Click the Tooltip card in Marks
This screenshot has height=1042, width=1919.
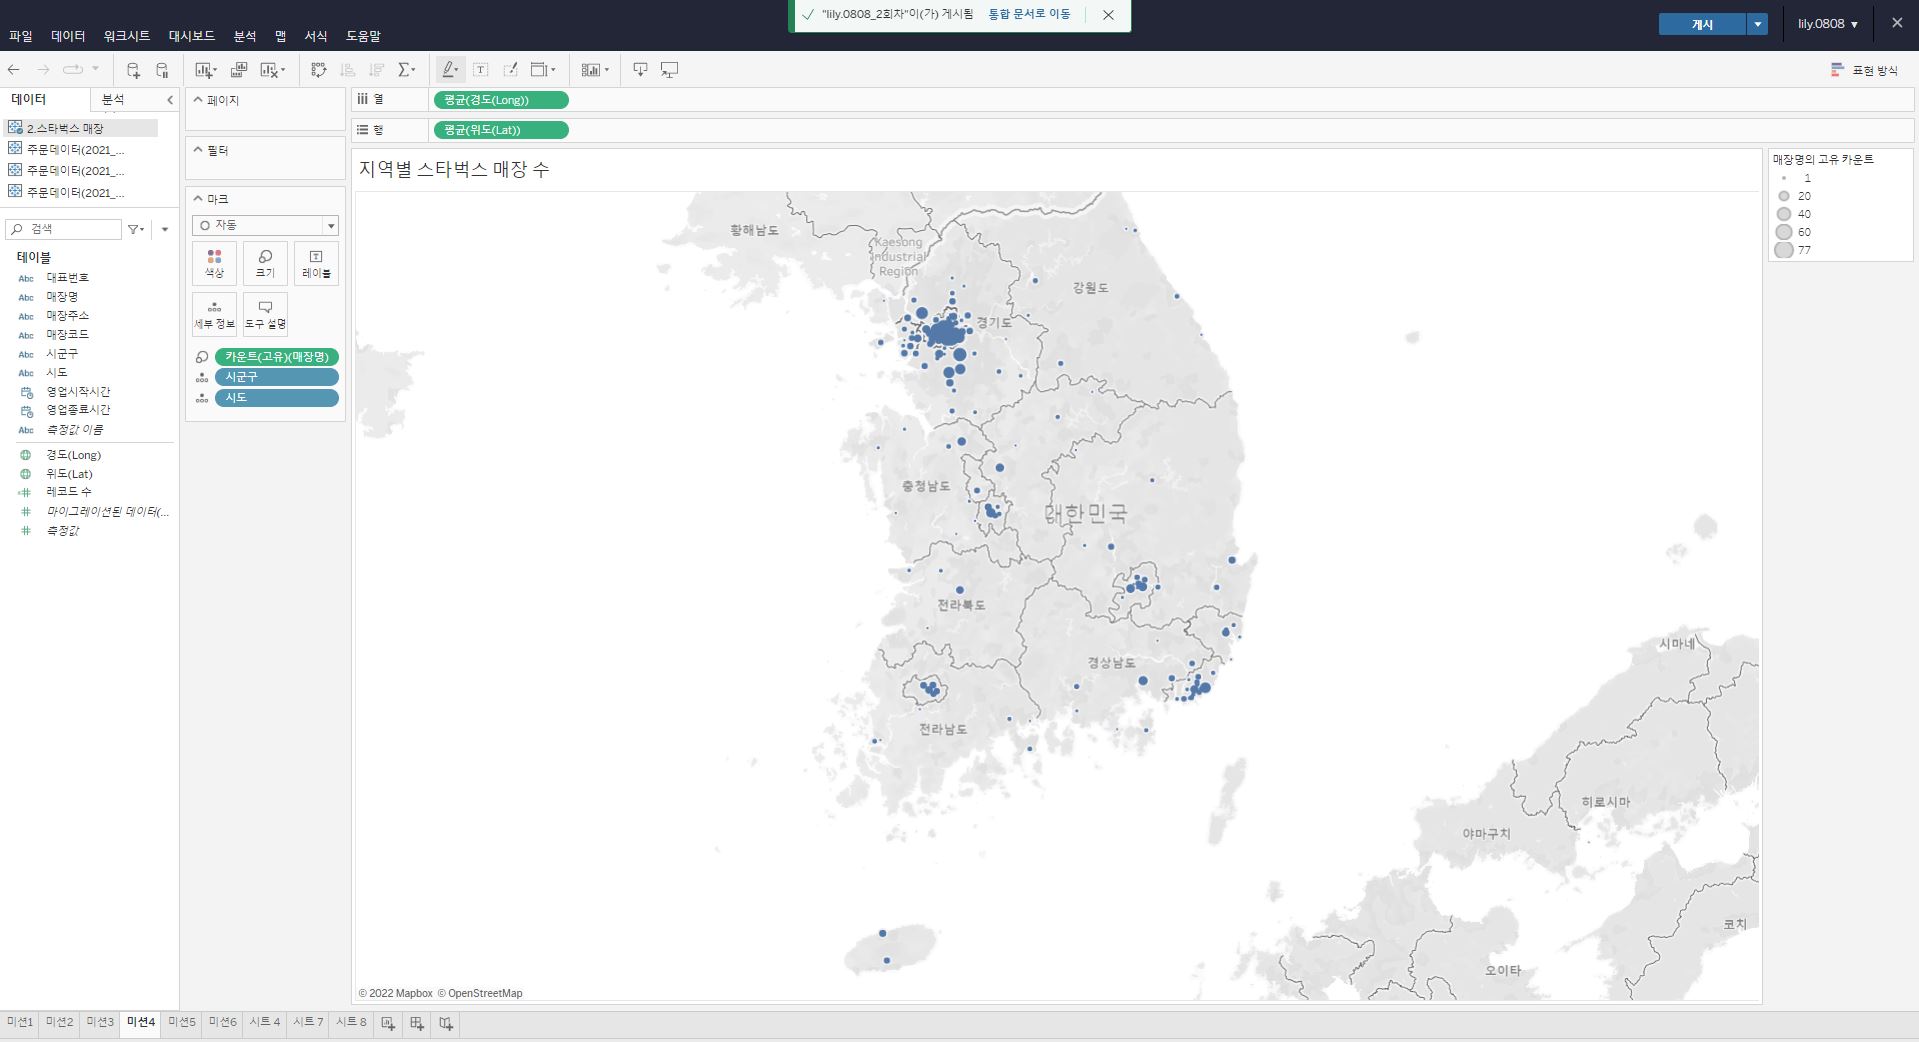pyautogui.click(x=265, y=314)
